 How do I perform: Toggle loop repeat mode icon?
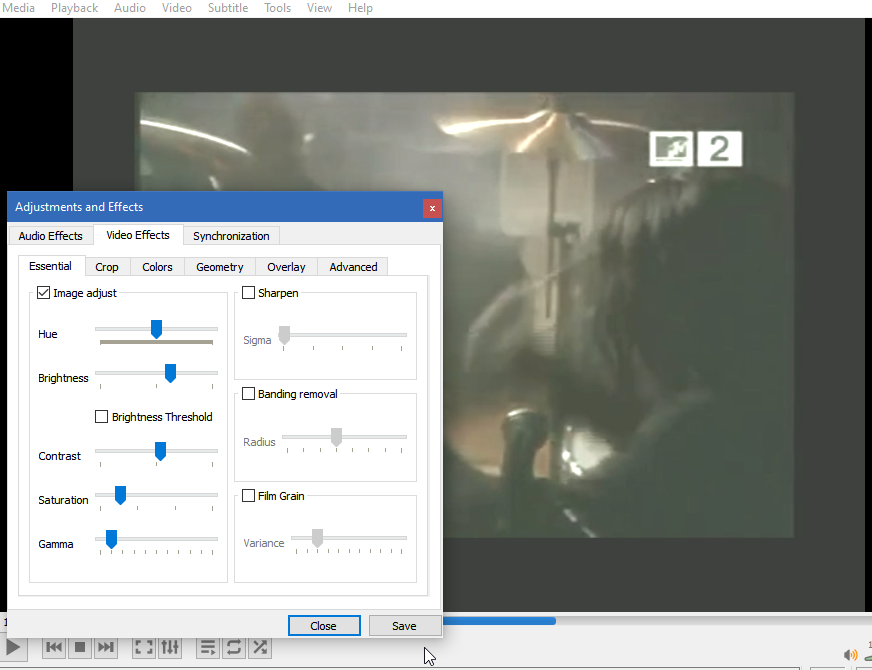(234, 647)
